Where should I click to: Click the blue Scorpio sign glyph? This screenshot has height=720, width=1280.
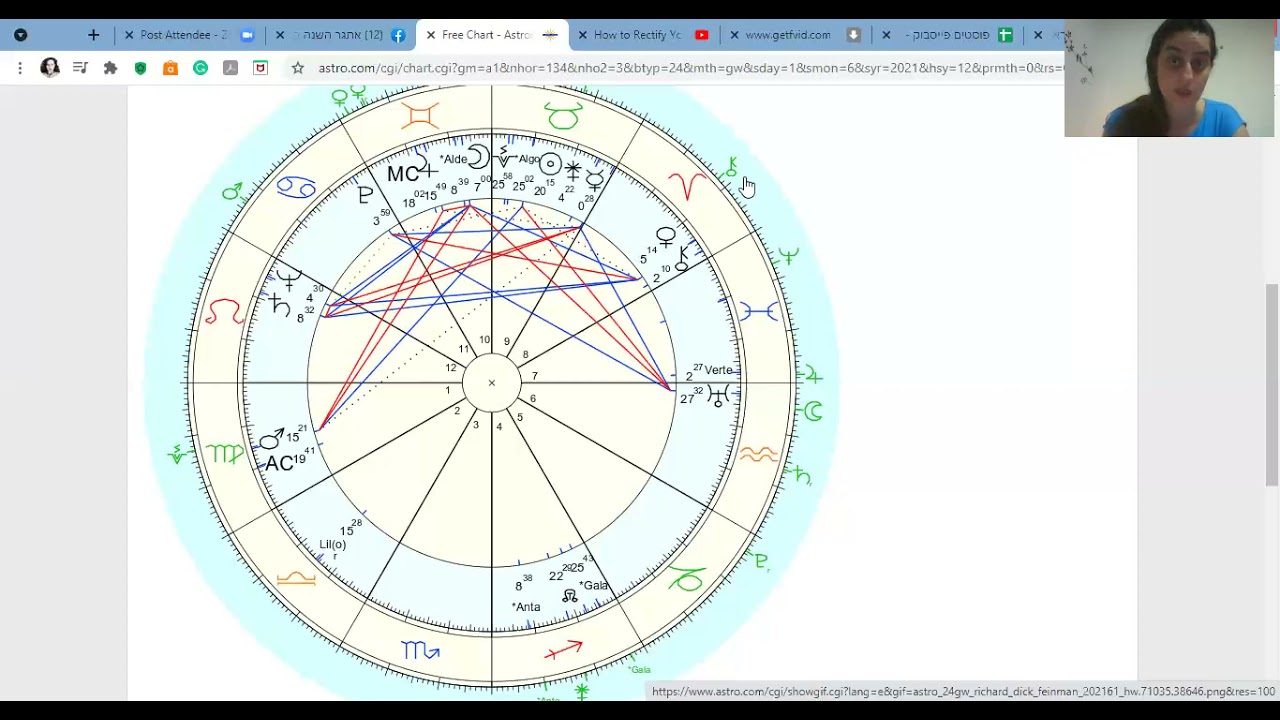click(420, 651)
